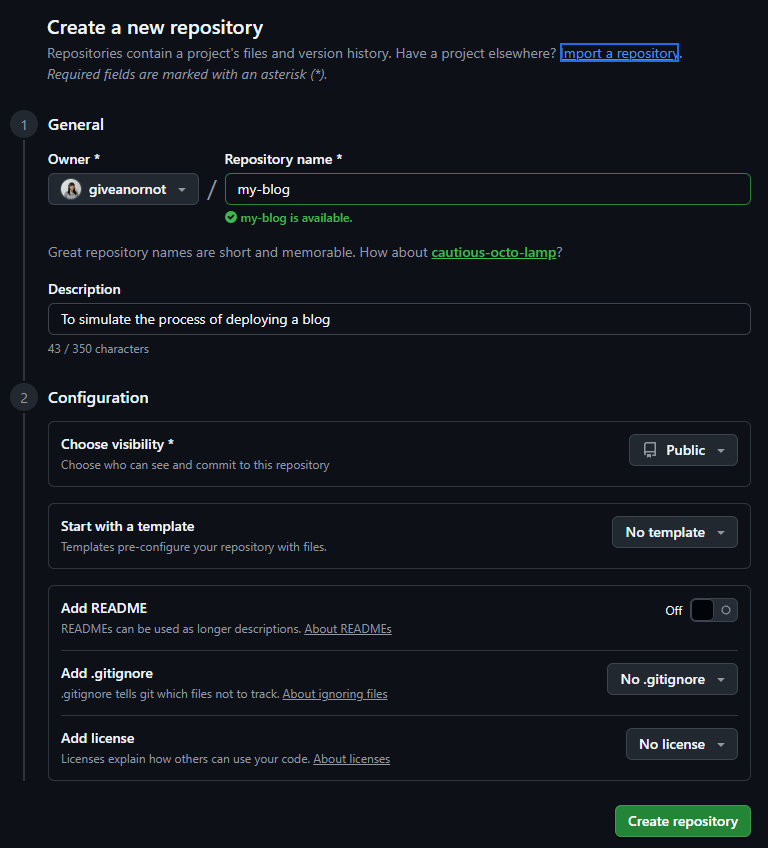Click the green availability checkmark icon
This screenshot has width=768, height=848.
(x=231, y=217)
